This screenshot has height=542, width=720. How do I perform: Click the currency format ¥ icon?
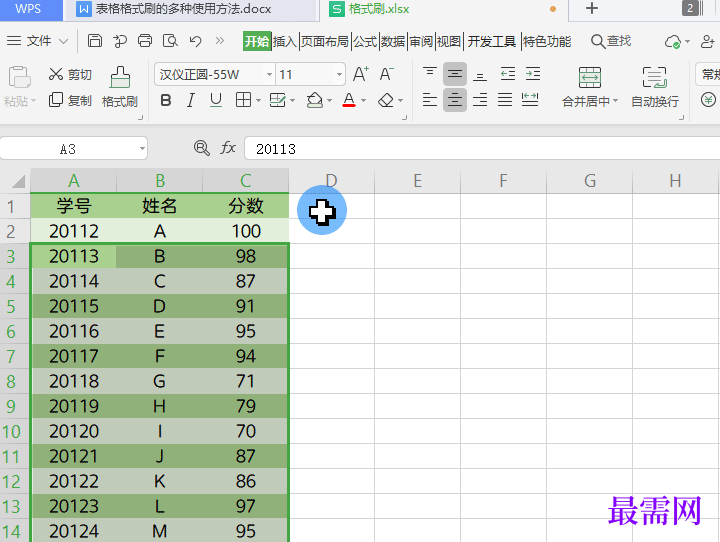(x=708, y=99)
